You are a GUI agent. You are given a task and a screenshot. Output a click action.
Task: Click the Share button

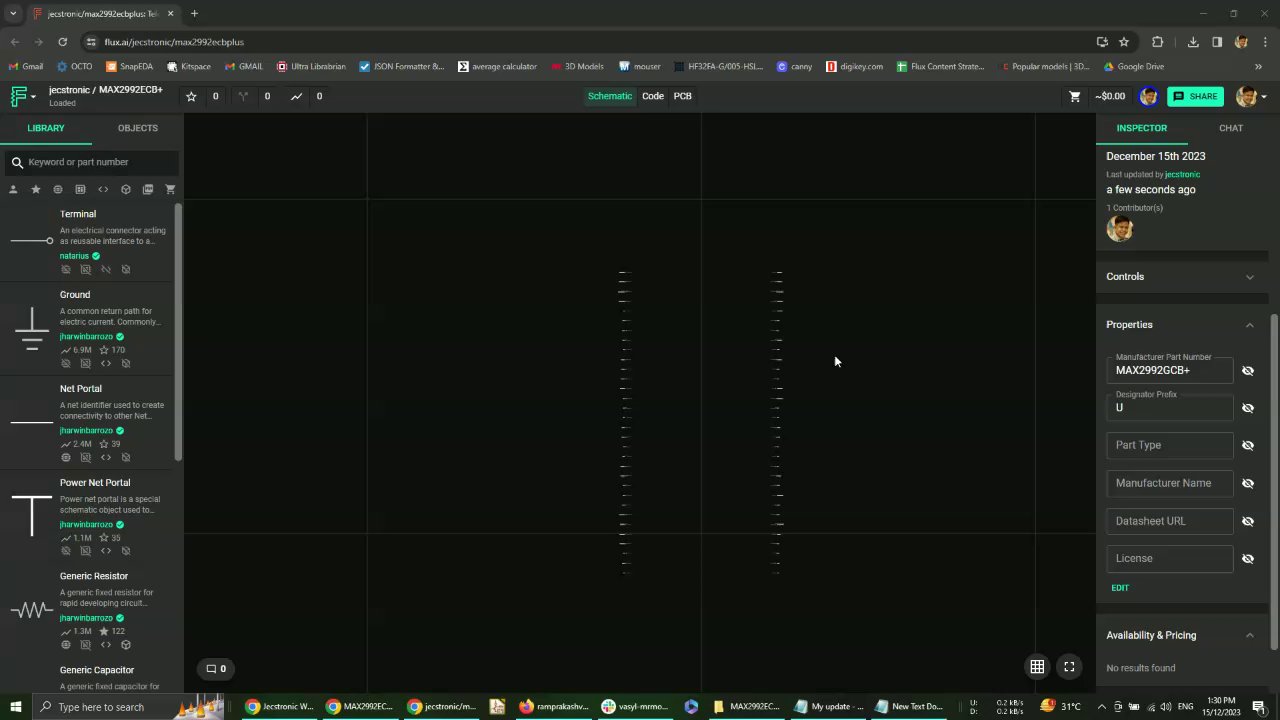[1195, 96]
